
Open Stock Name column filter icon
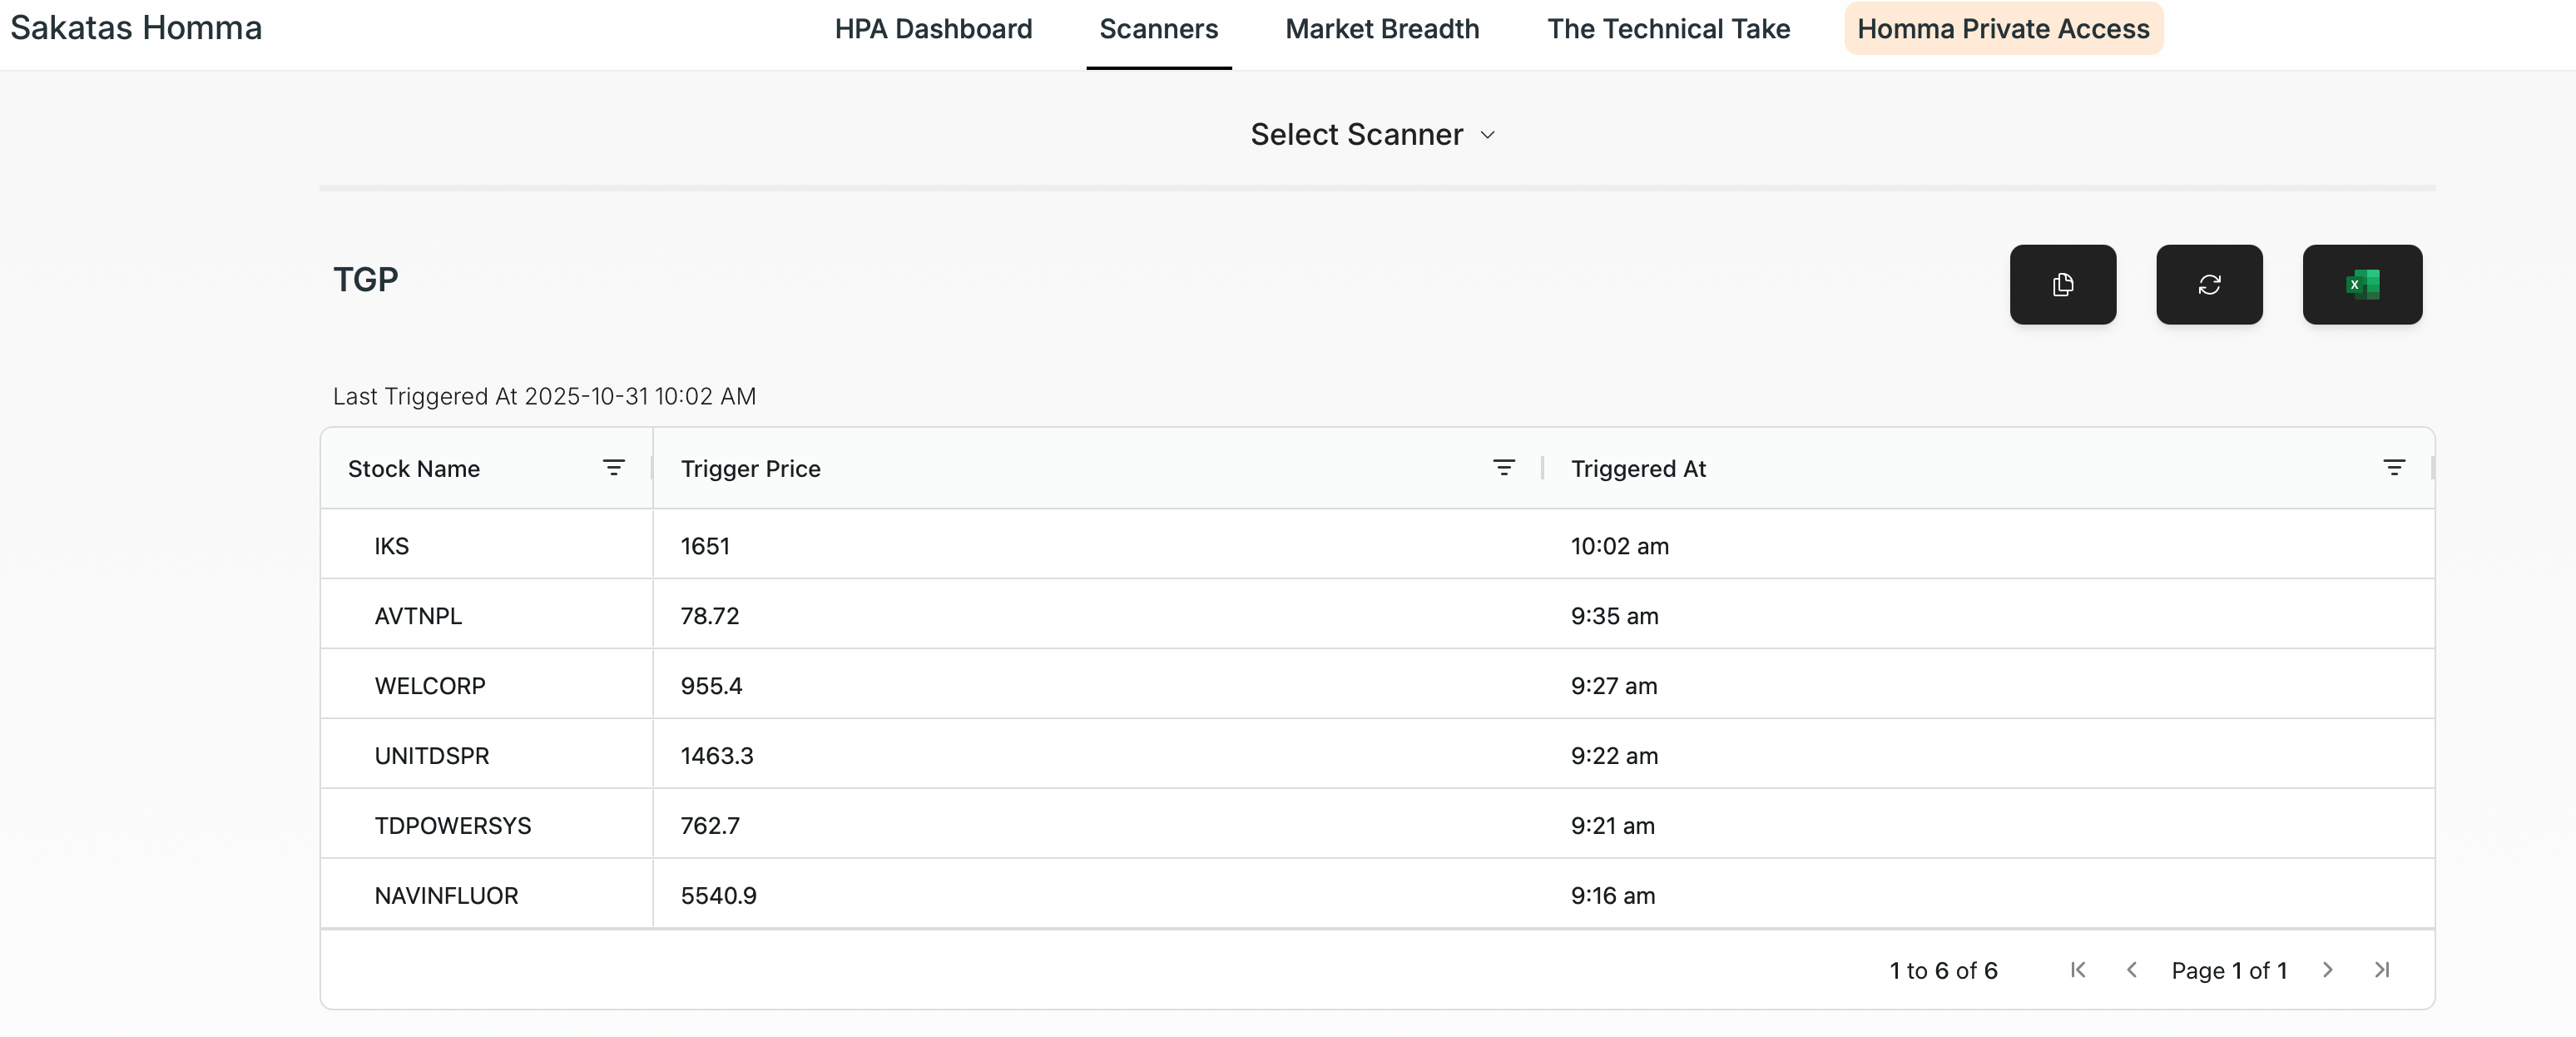pyautogui.click(x=613, y=468)
